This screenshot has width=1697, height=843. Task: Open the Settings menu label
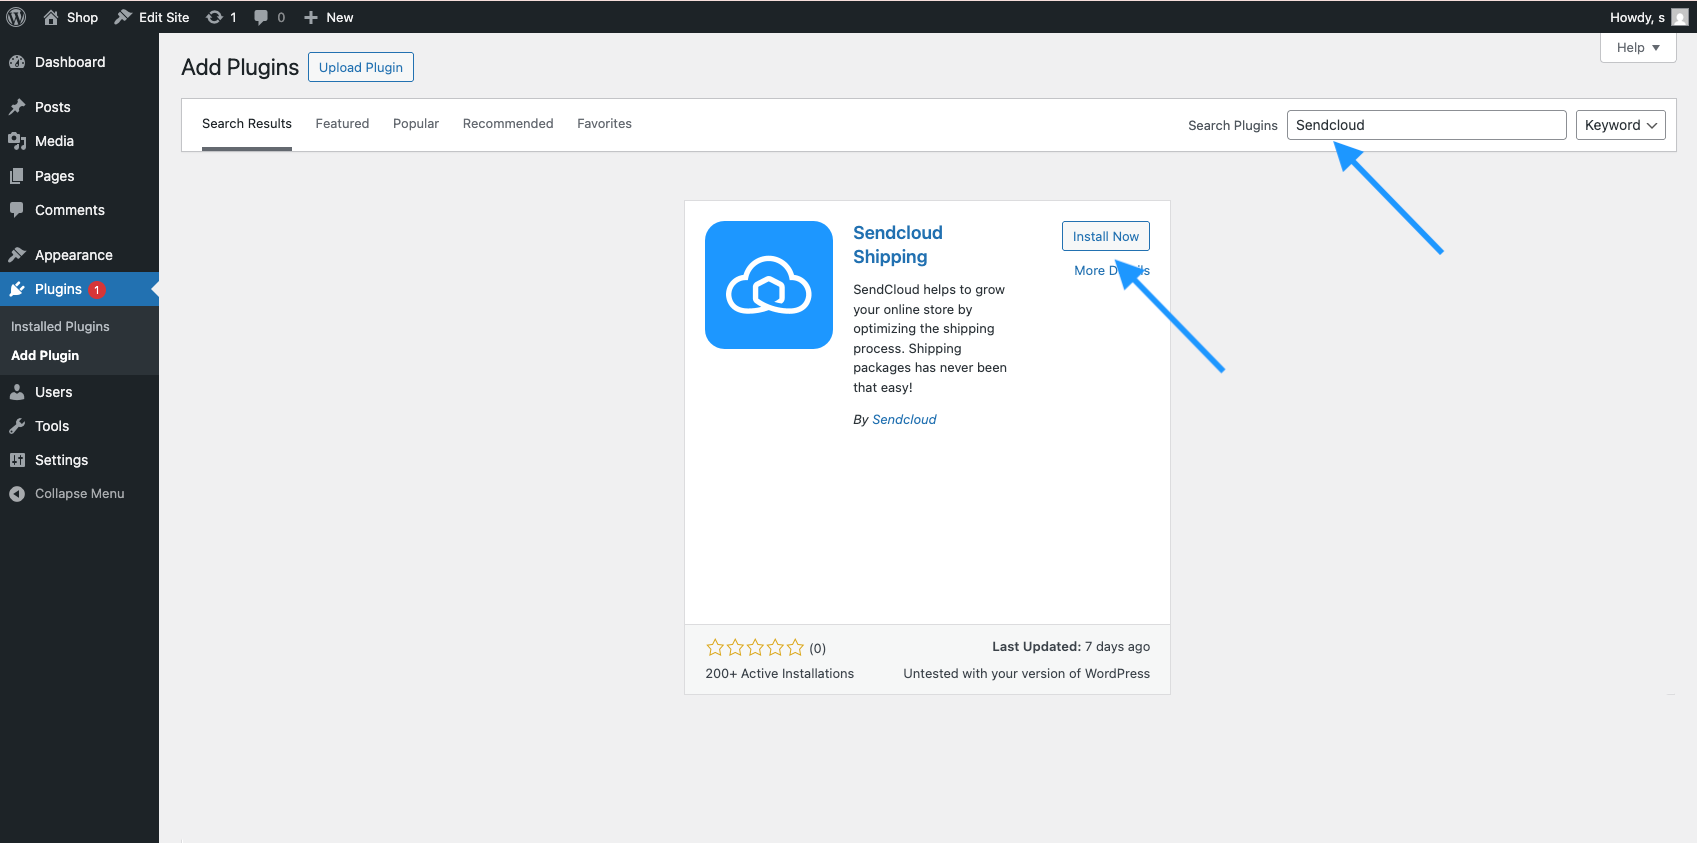62,460
